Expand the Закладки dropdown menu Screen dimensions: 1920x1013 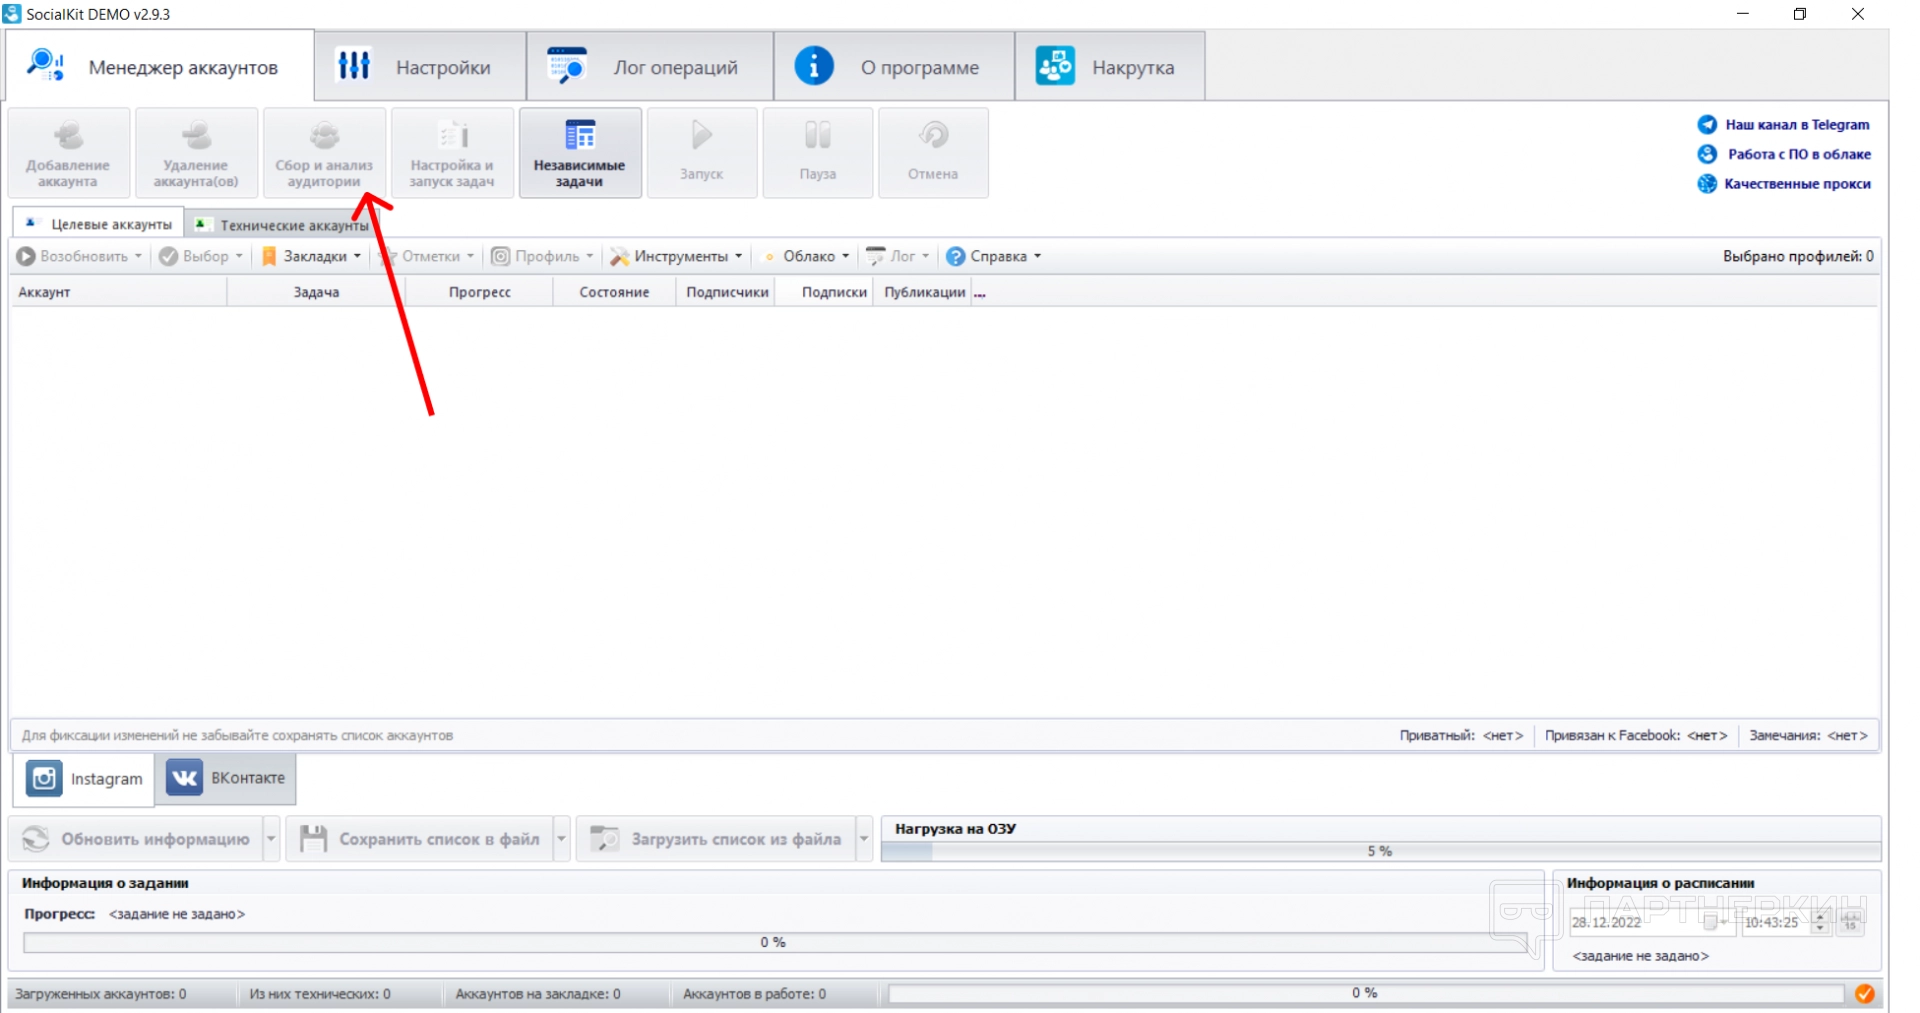(312, 257)
